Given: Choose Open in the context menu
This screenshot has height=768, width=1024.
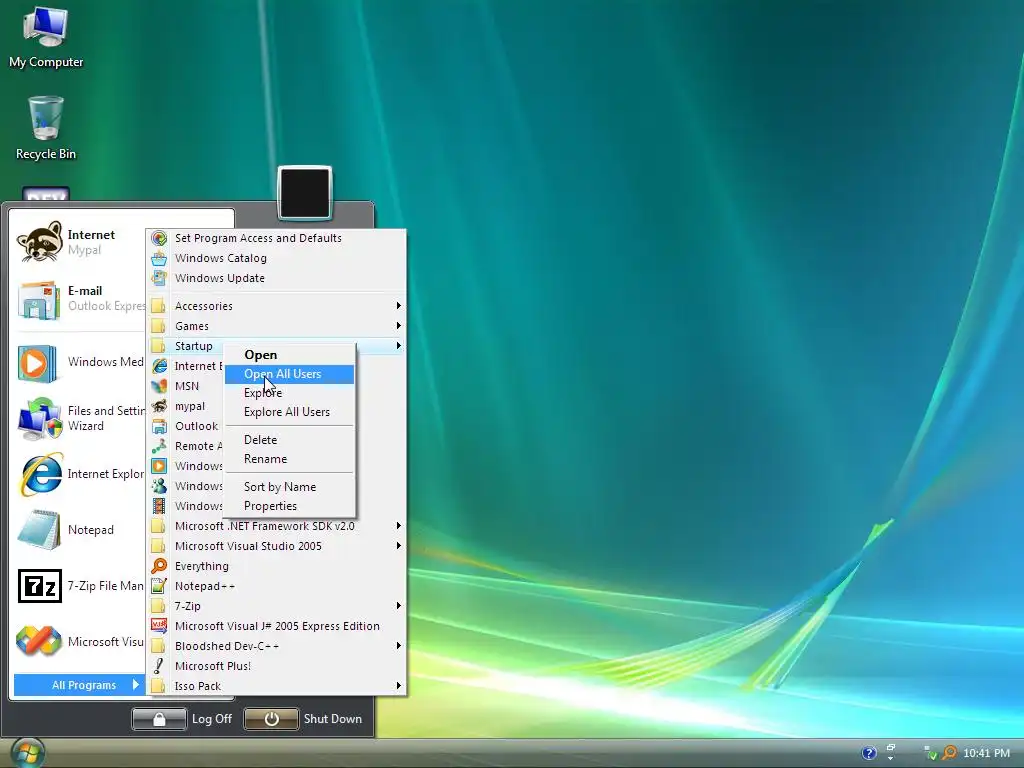Looking at the screenshot, I should pyautogui.click(x=289, y=355).
